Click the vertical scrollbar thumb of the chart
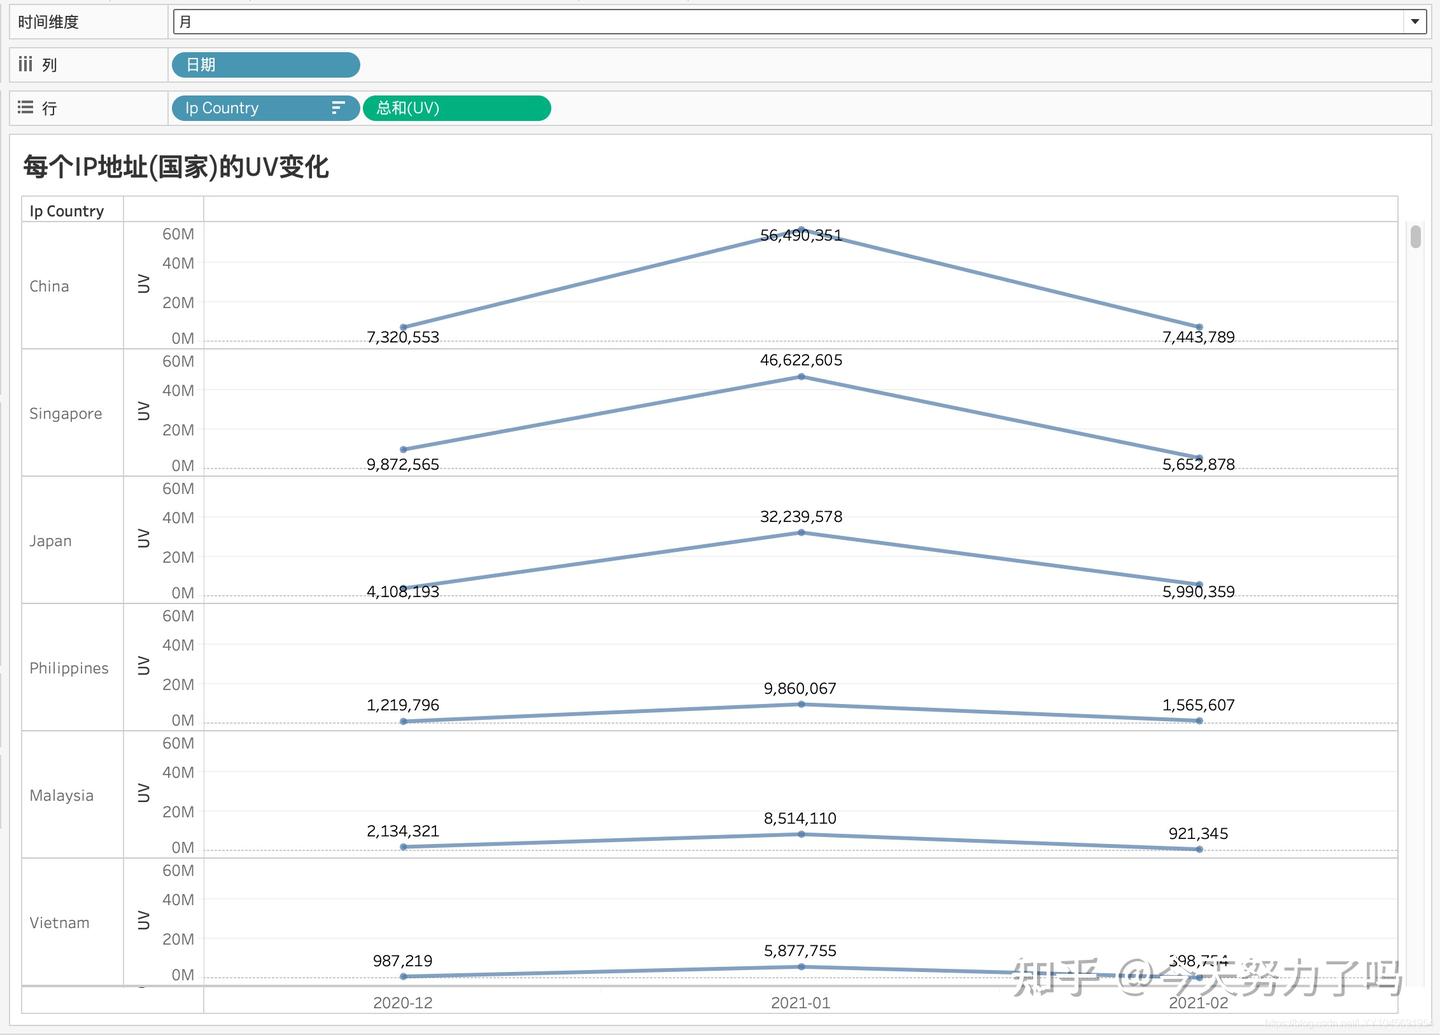This screenshot has height=1035, width=1440. point(1415,237)
